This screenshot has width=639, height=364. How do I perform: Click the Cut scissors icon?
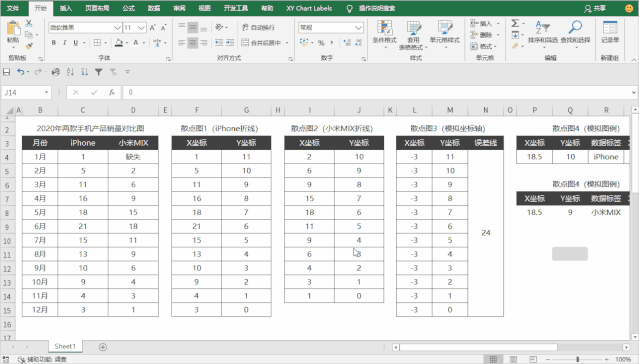point(29,23)
